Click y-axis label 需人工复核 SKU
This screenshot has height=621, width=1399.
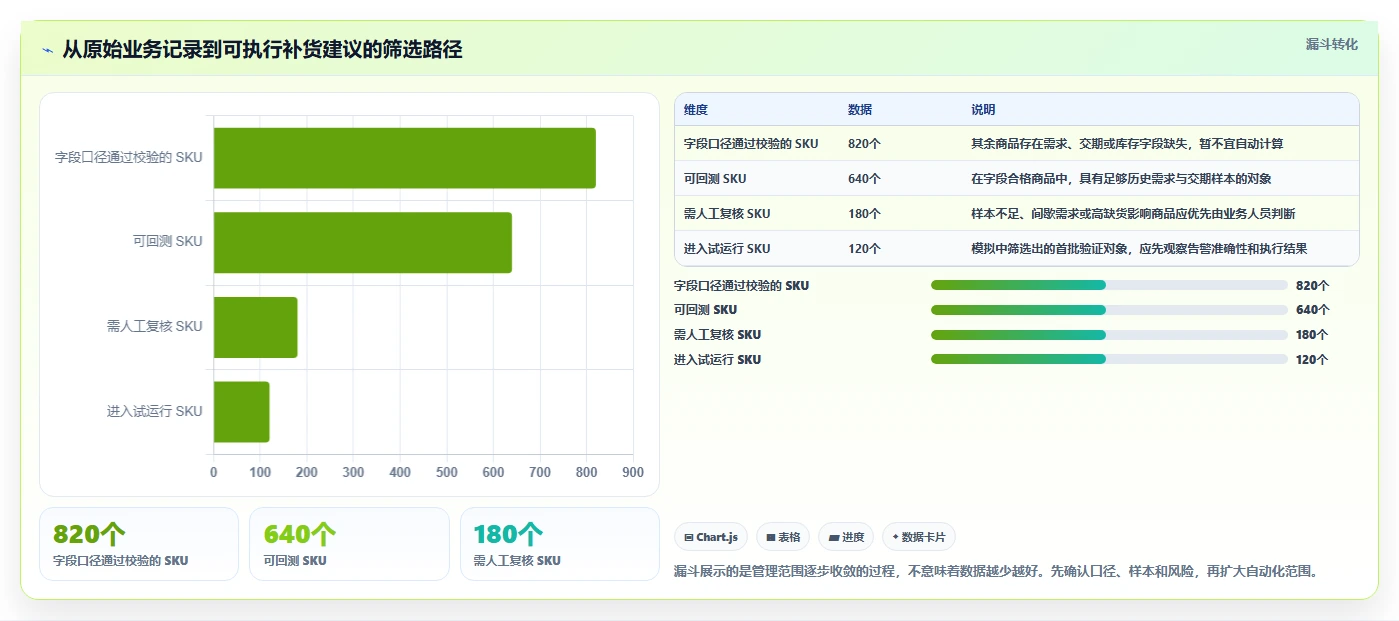pyautogui.click(x=155, y=326)
